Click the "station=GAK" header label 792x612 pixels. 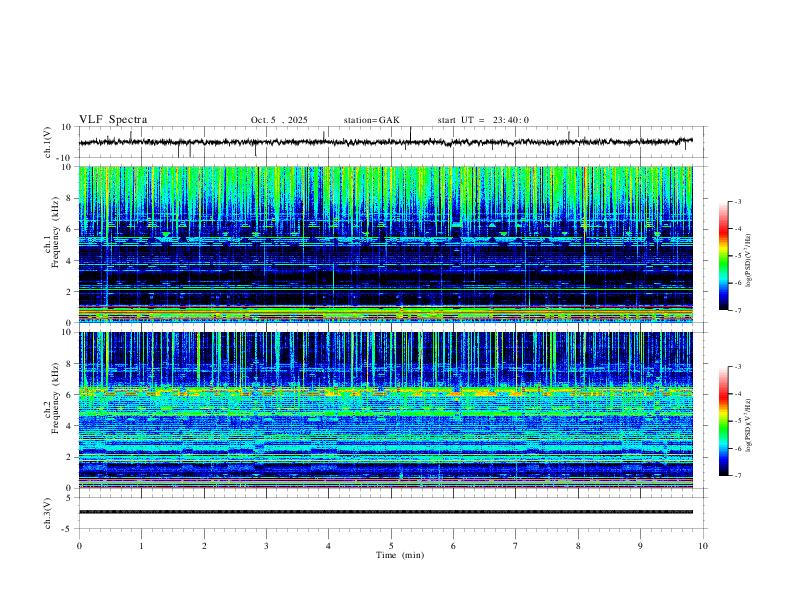[x=371, y=120]
